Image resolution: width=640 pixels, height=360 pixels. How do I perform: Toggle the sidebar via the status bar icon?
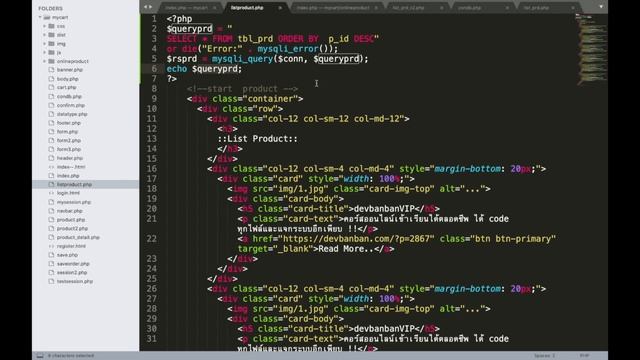click(40, 356)
